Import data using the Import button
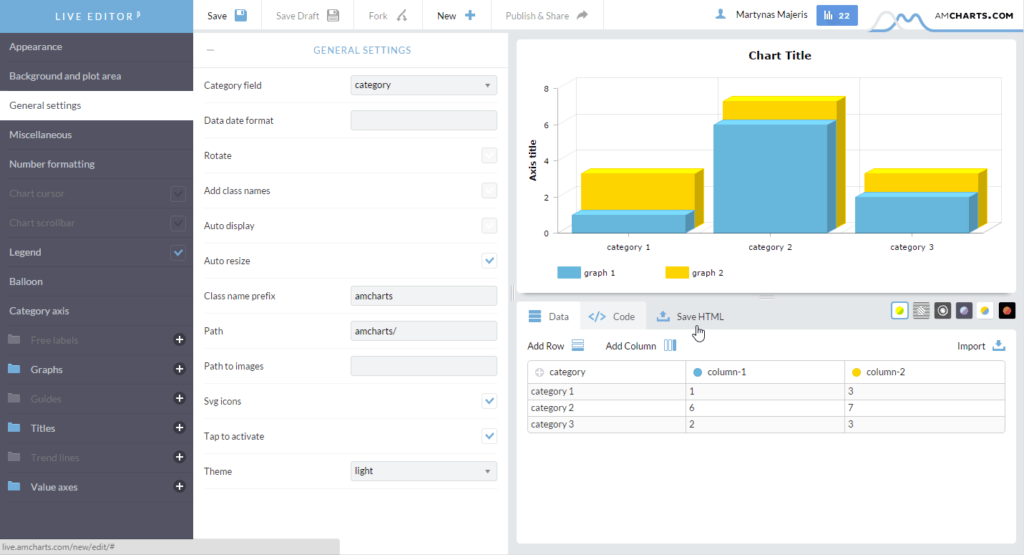Image resolution: width=1024 pixels, height=555 pixels. point(981,346)
